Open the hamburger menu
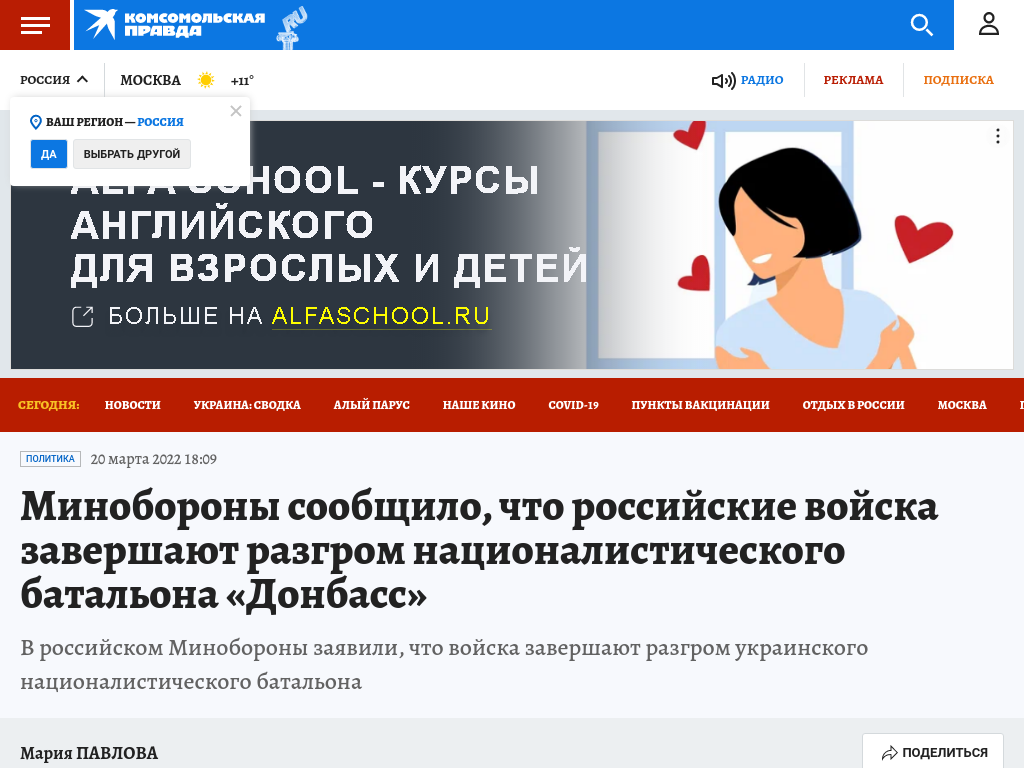Screen dimensions: 1024x768 35,25
